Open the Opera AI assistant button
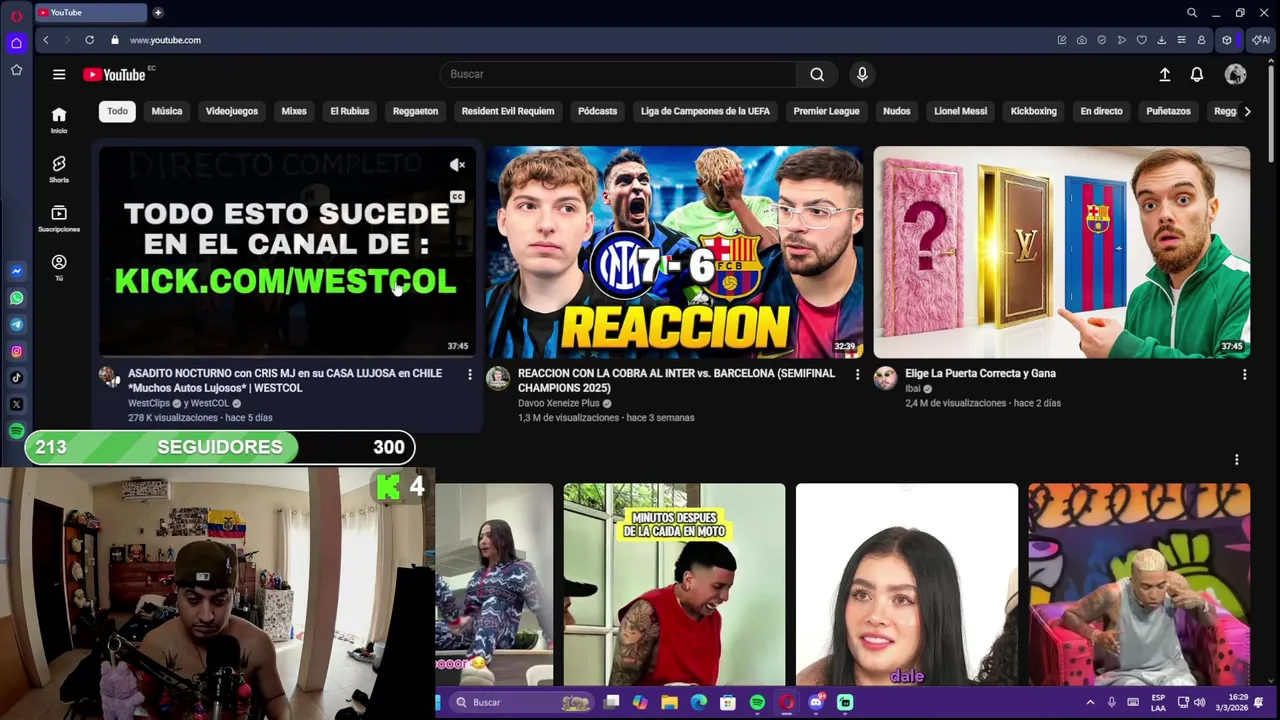The width and height of the screenshot is (1280, 720). 1261,40
